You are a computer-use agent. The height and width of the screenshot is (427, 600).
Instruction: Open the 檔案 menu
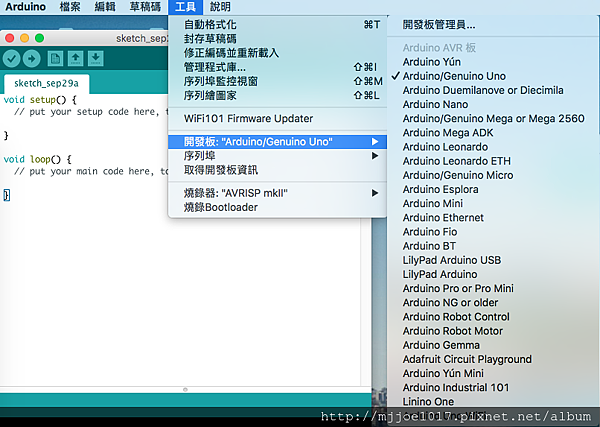pyautogui.click(x=70, y=7)
